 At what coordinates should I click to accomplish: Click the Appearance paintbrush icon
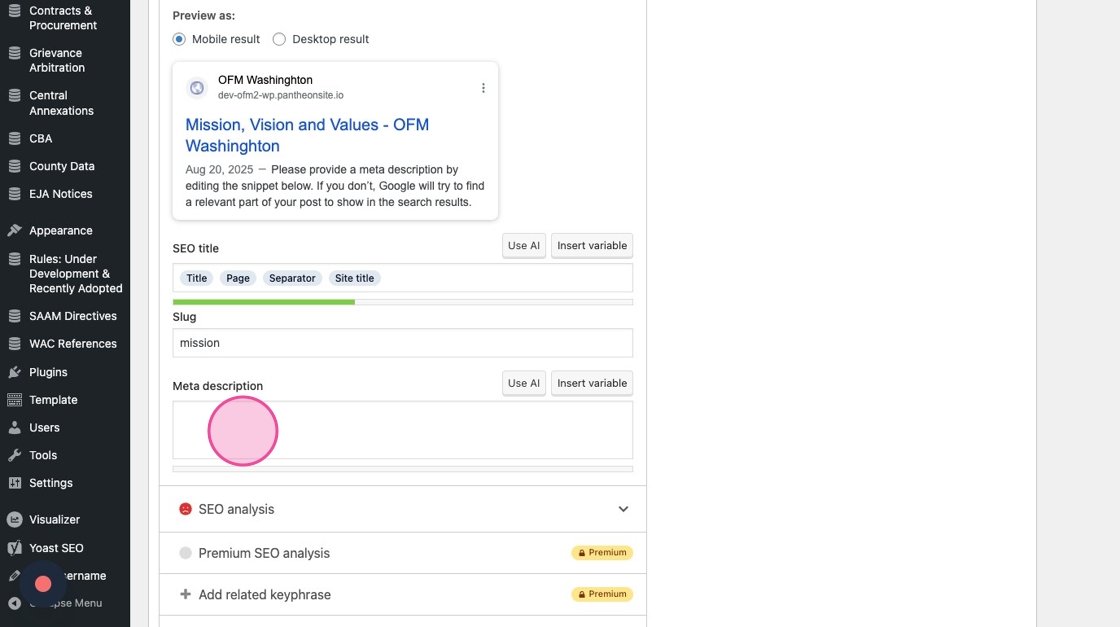tap(14, 231)
